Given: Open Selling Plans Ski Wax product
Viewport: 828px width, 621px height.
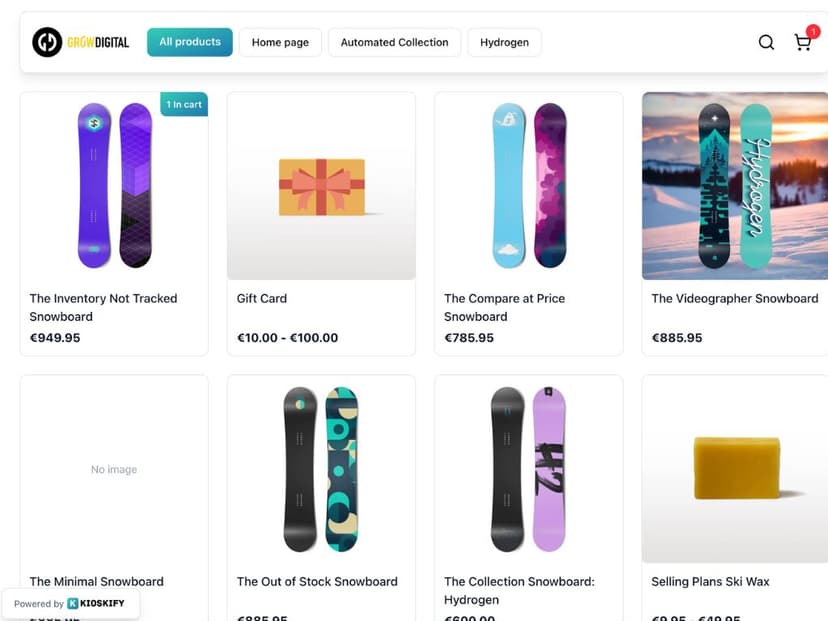Looking at the screenshot, I should click(710, 581).
